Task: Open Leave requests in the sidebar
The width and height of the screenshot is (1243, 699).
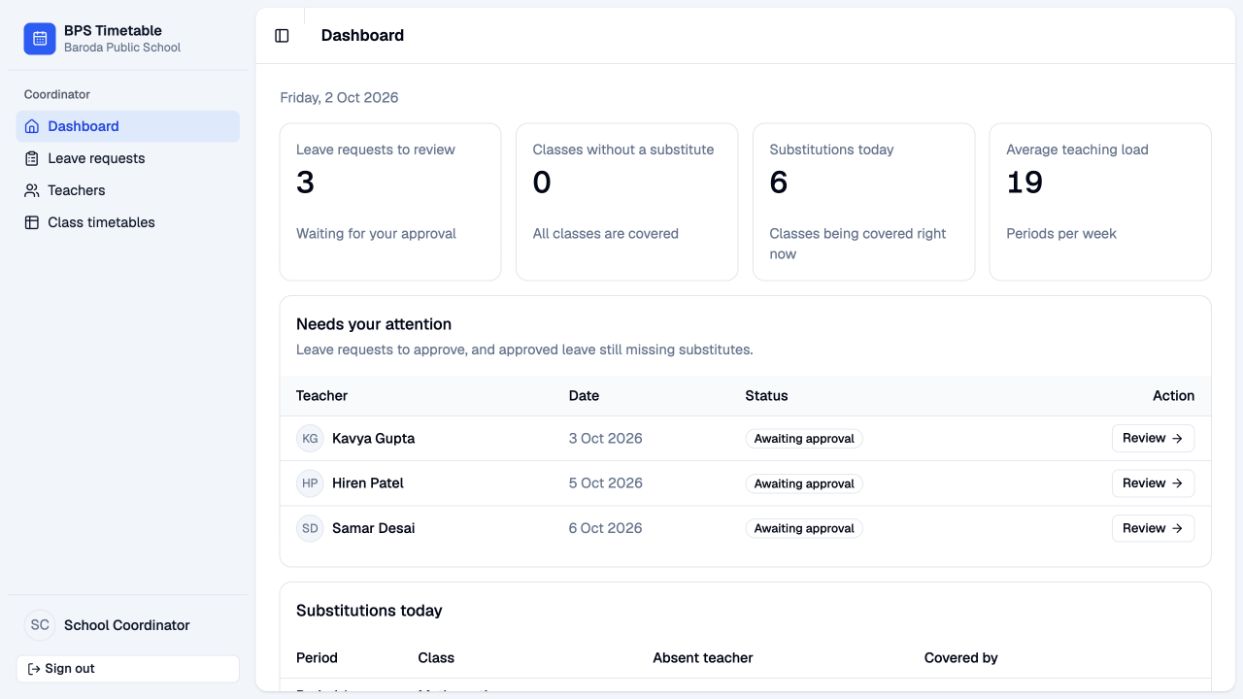Action: pyautogui.click(x=128, y=158)
